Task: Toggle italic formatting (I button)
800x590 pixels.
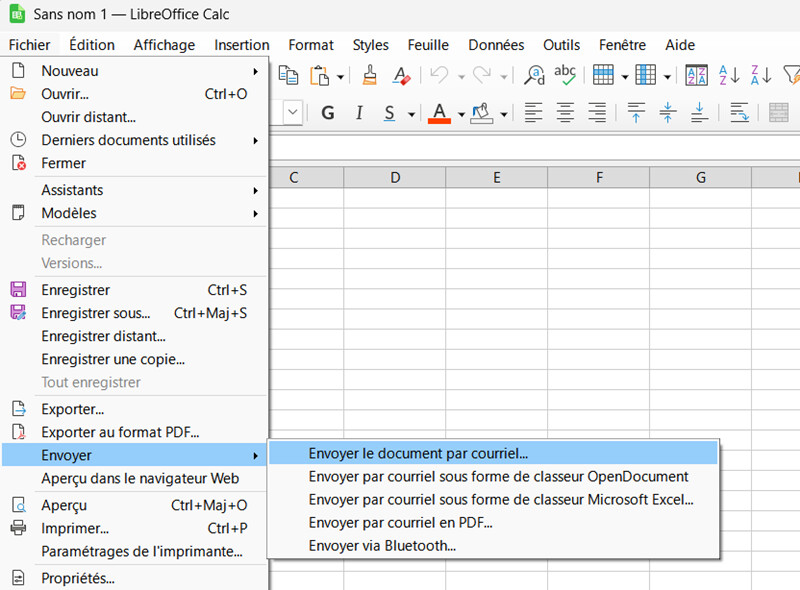Action: click(x=358, y=113)
